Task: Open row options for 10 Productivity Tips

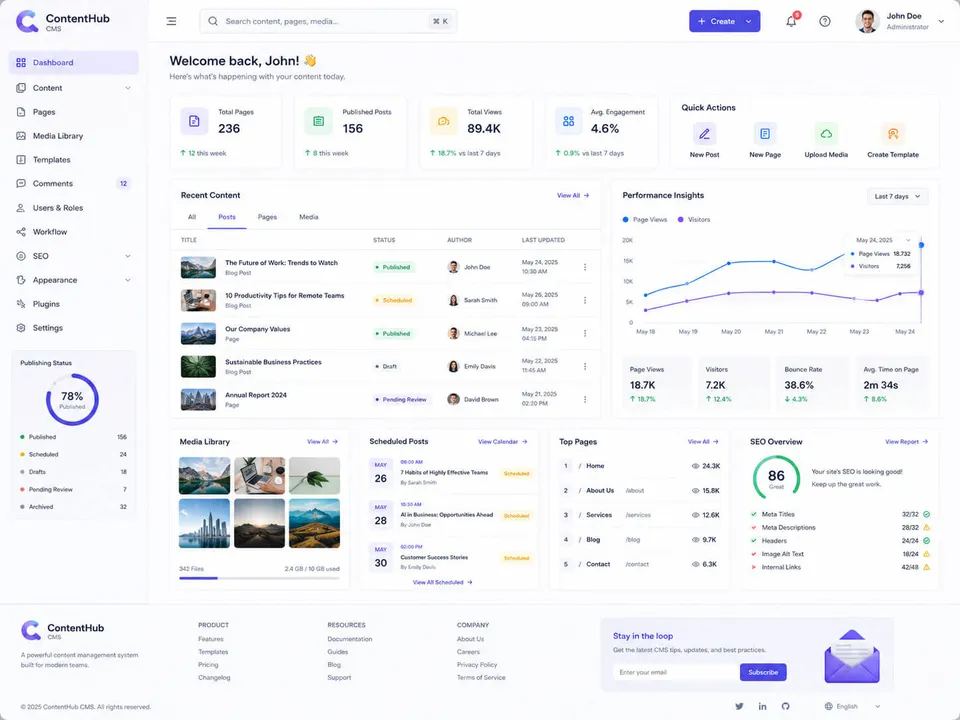Action: click(x=585, y=300)
